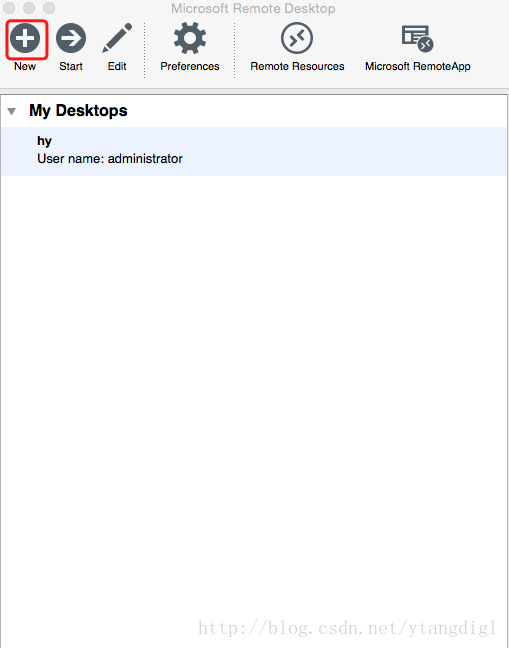Minimize the window with the middle button

tap(29, 8)
